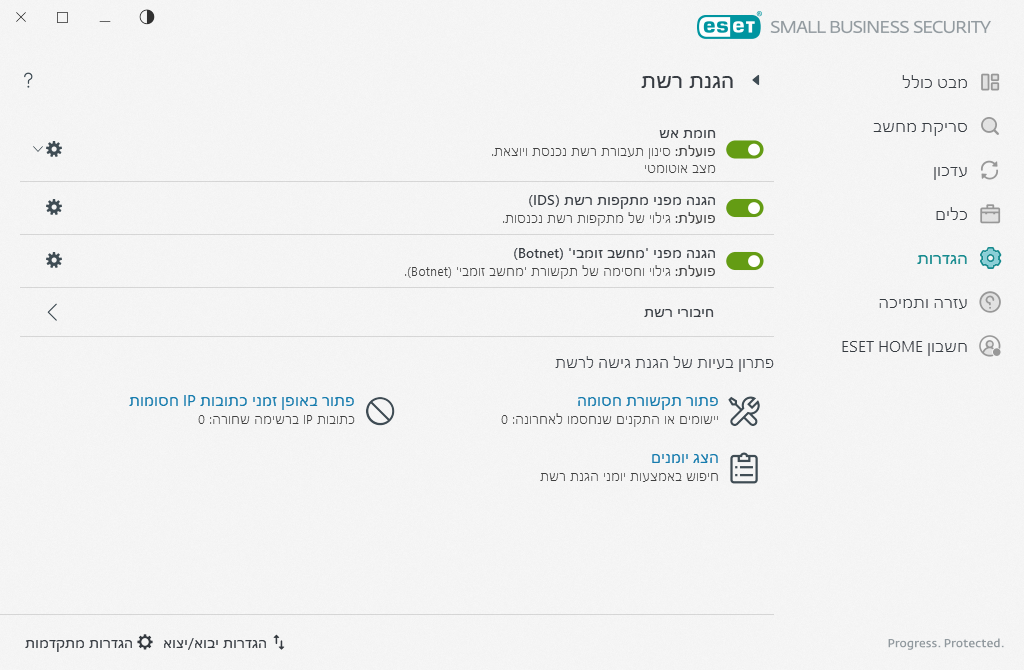Screen dimensions: 1024x670
Task: Click the wrench icon for blocked communication troubleshooting
Action: [x=744, y=410]
